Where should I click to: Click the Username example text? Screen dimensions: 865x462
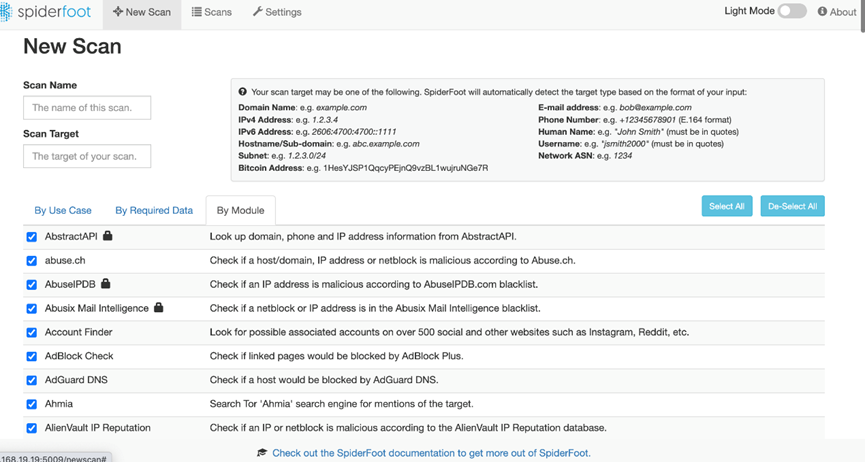click(x=631, y=144)
